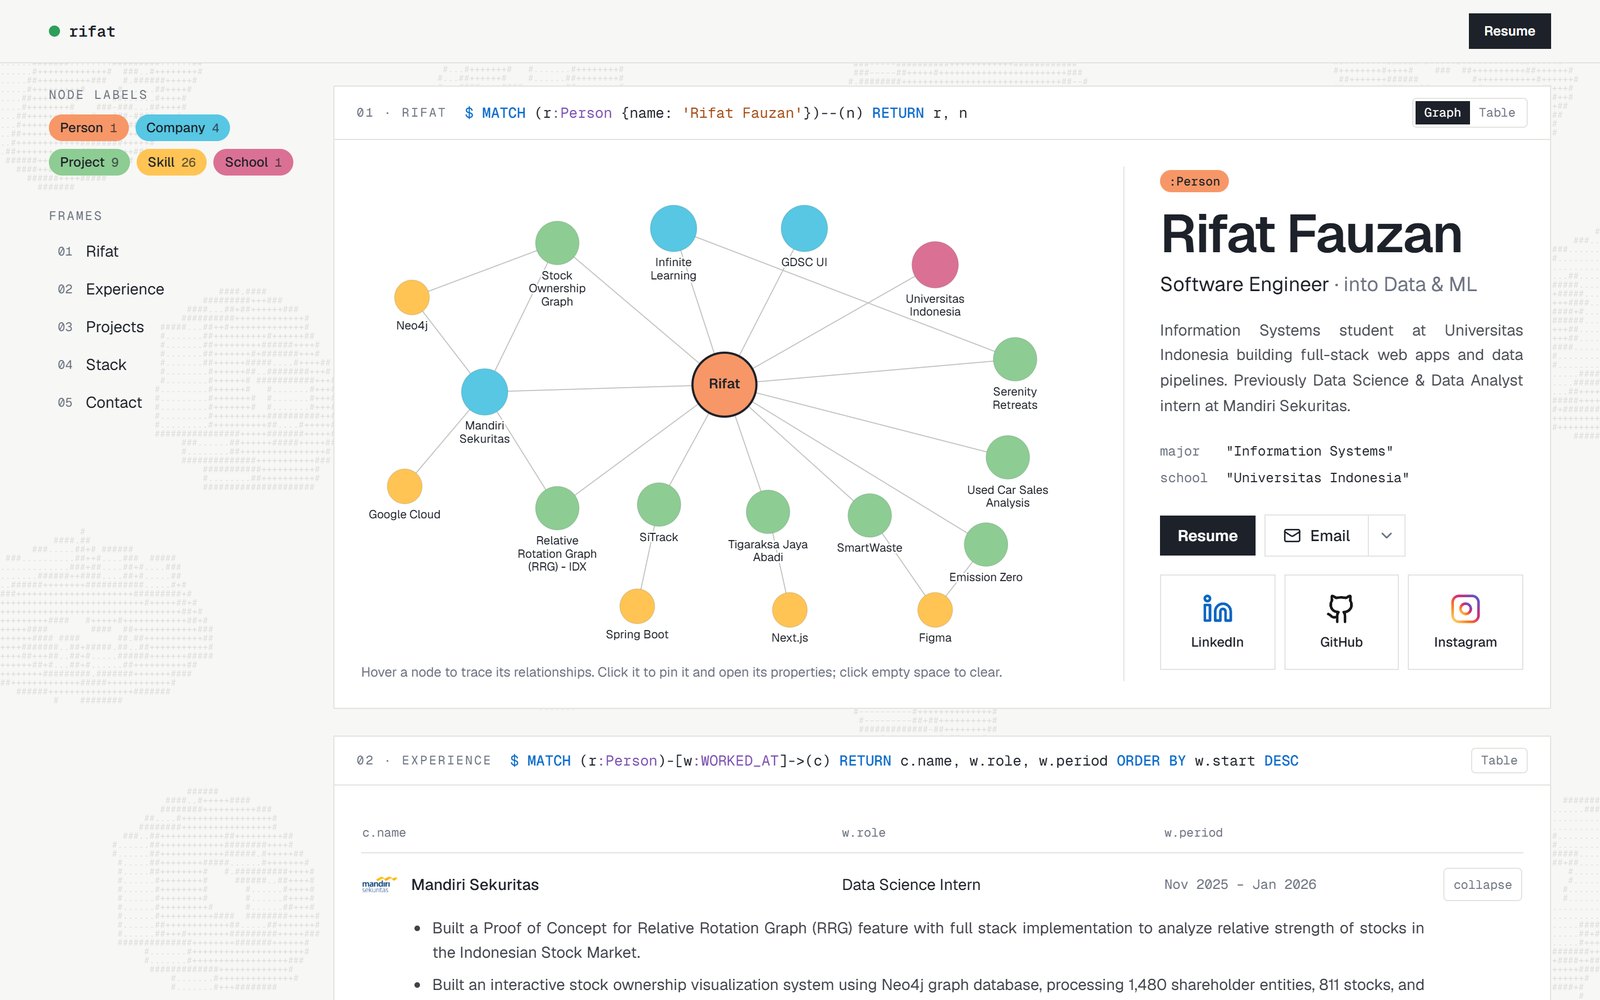Image resolution: width=1600 pixels, height=1000 pixels.
Task: Click the 01 · RIFAT frame label
Action: point(401,113)
